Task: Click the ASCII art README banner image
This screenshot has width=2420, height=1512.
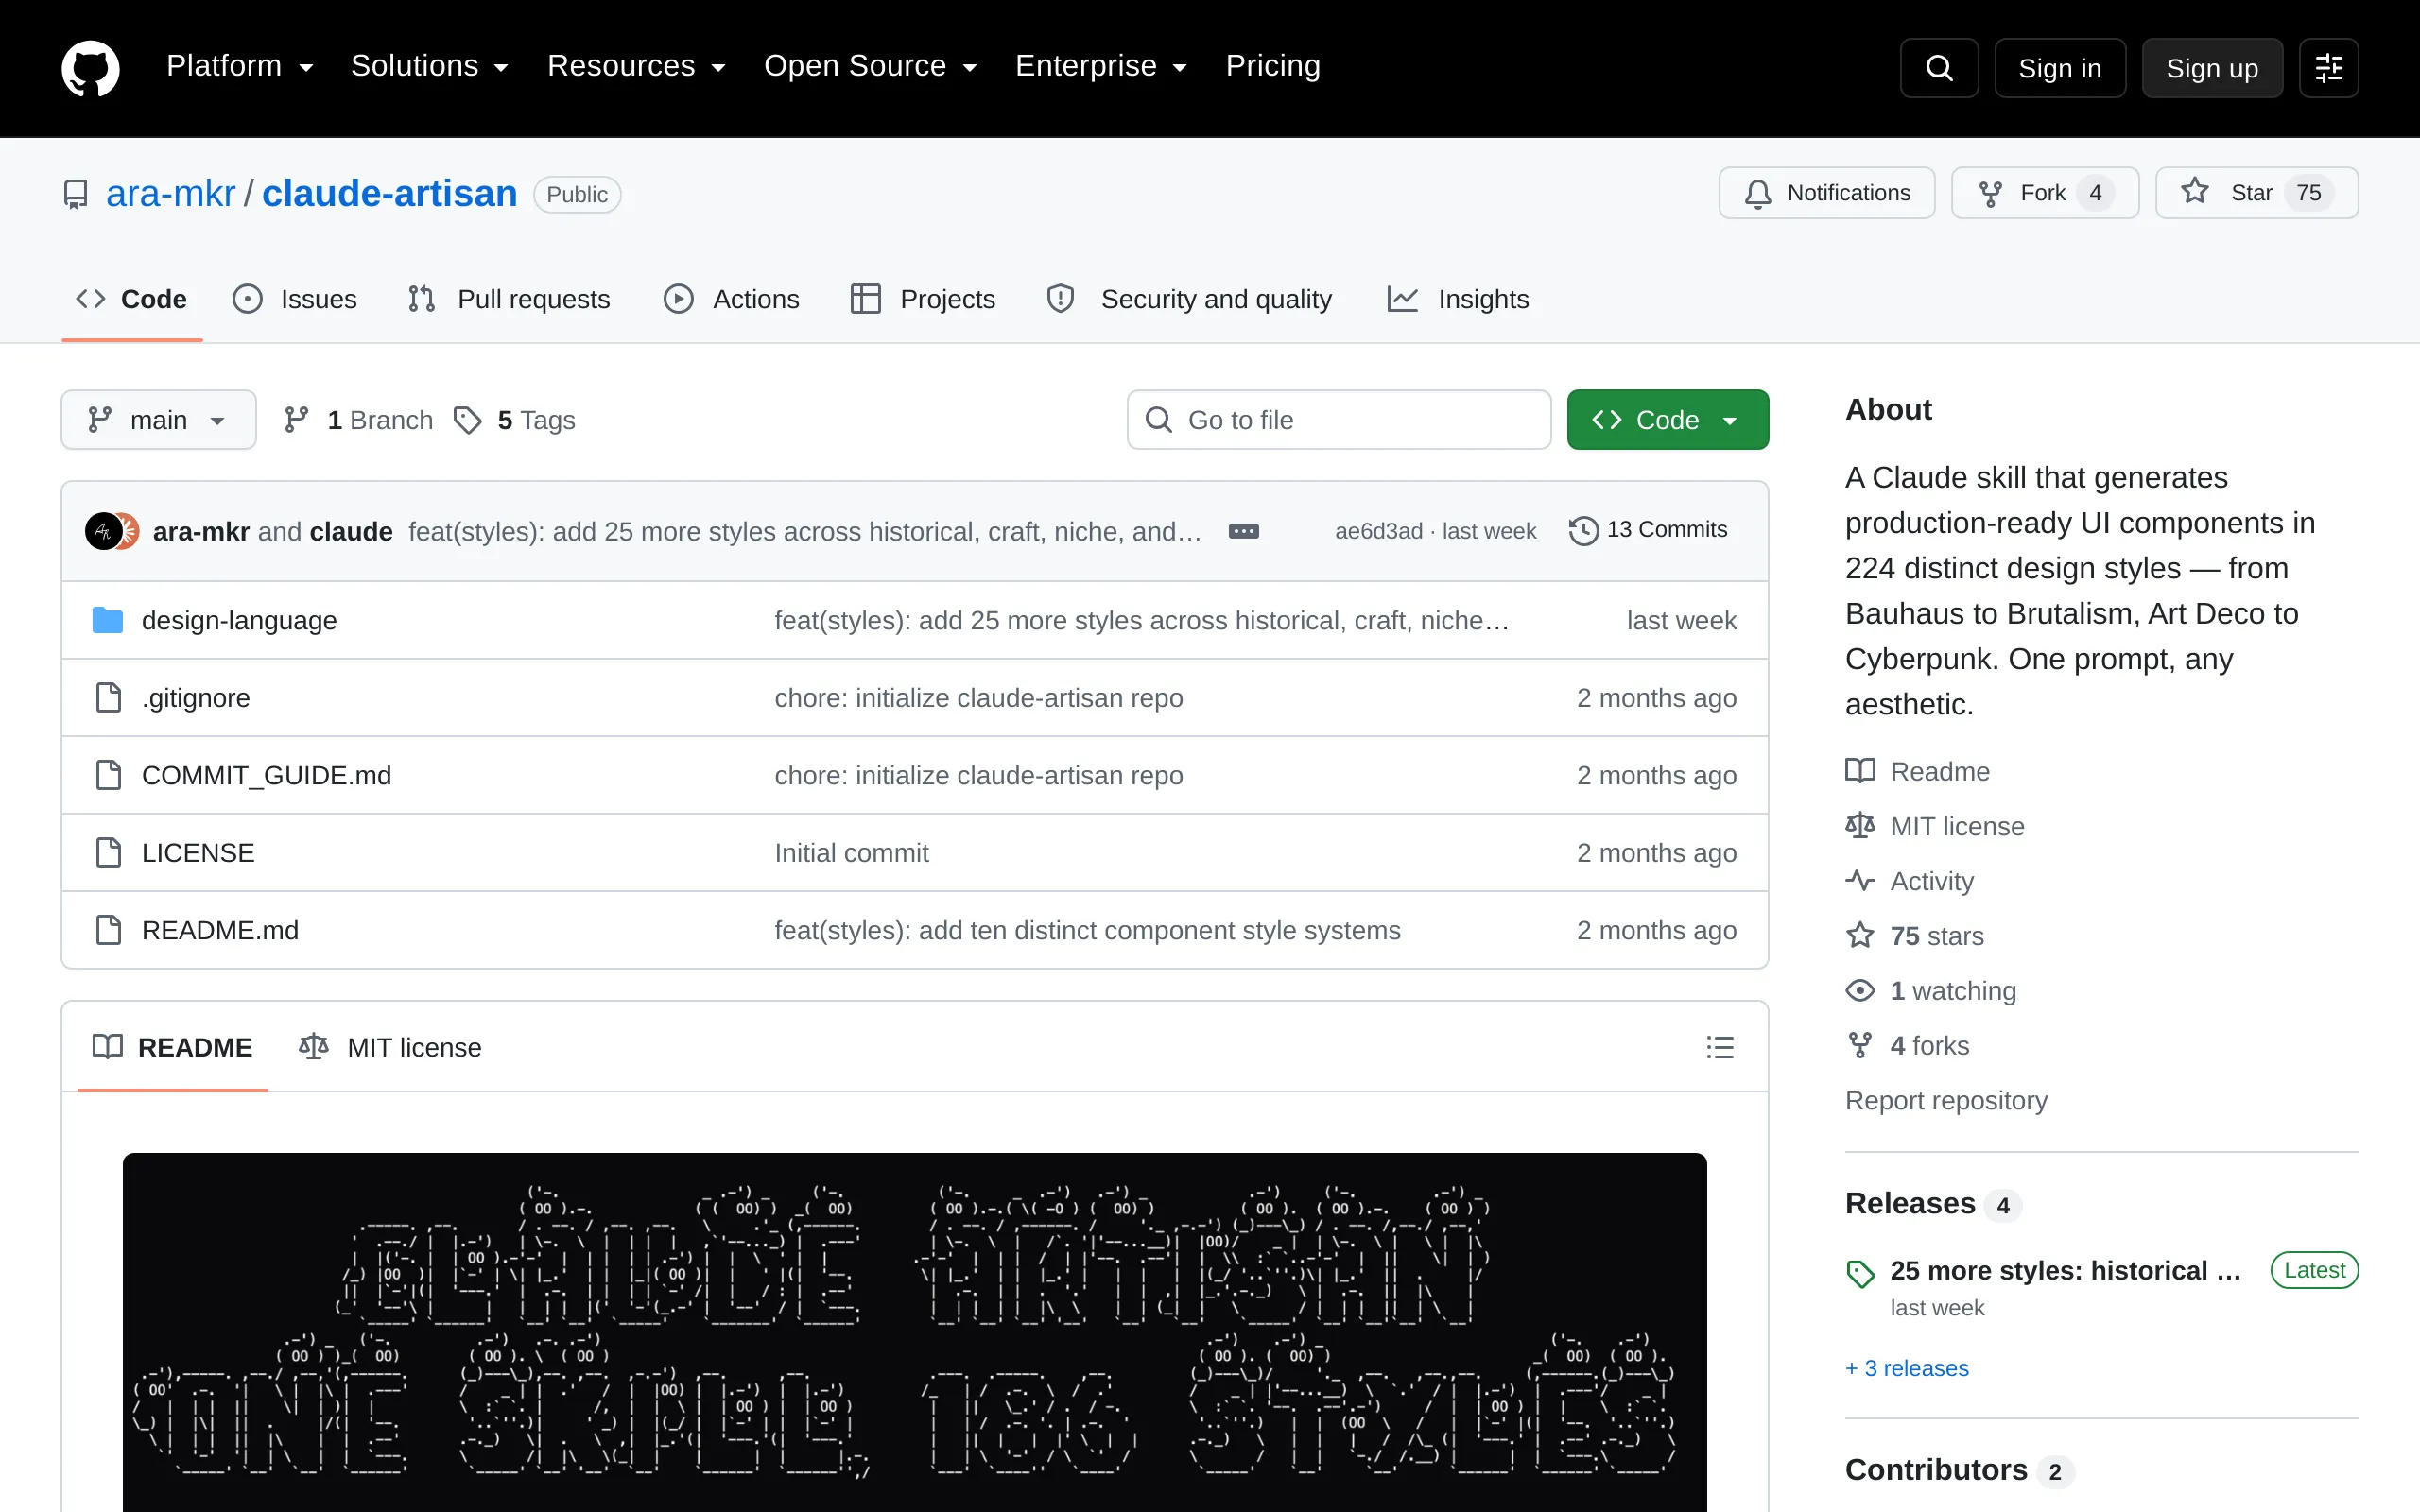Action: [x=914, y=1332]
